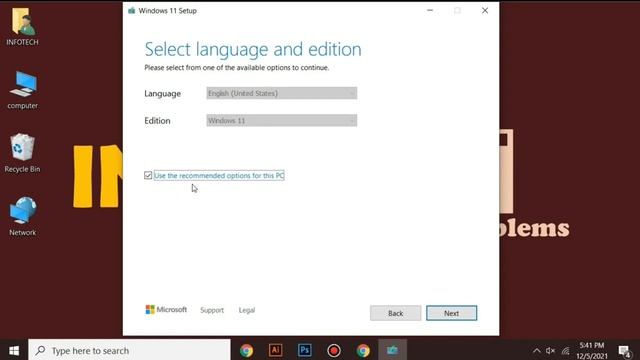Click the taskbar search box

129,351
